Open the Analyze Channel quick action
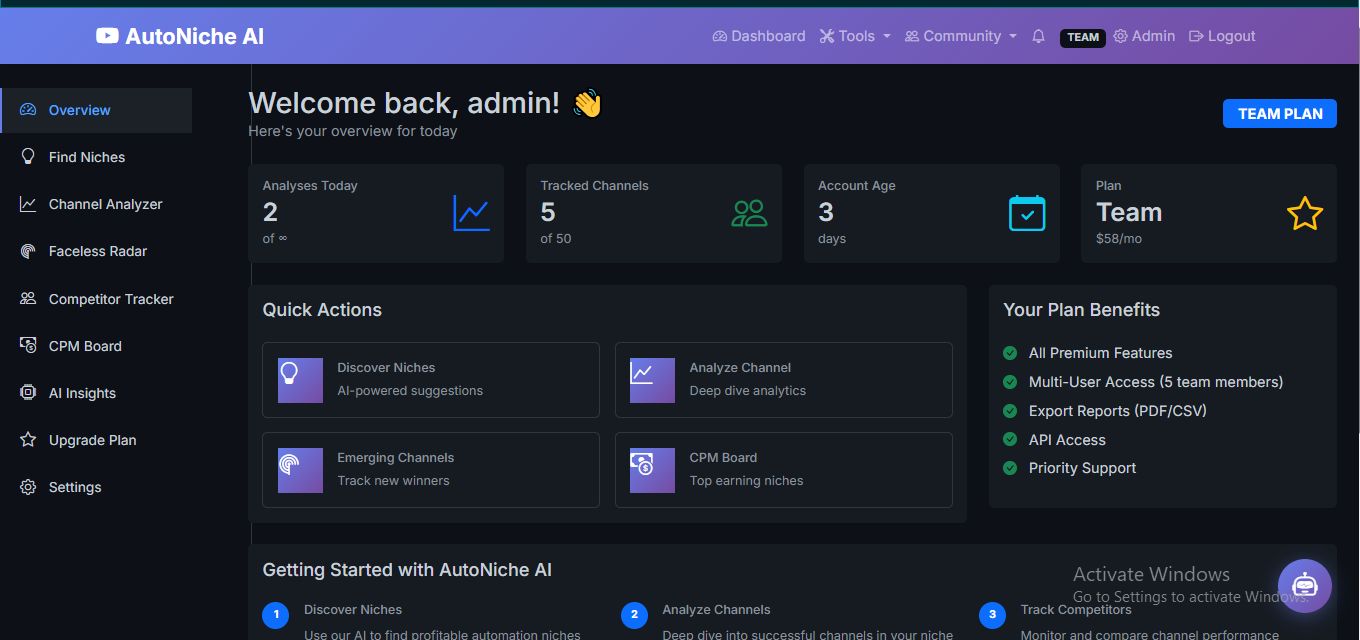Viewport: 1360px width, 640px height. pyautogui.click(x=784, y=380)
